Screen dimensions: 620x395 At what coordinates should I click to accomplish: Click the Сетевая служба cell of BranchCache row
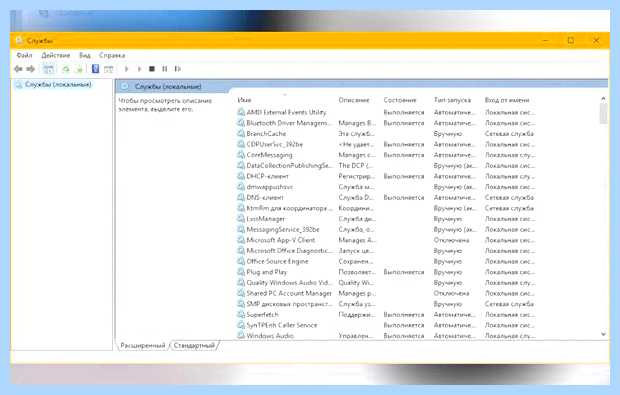[509, 134]
